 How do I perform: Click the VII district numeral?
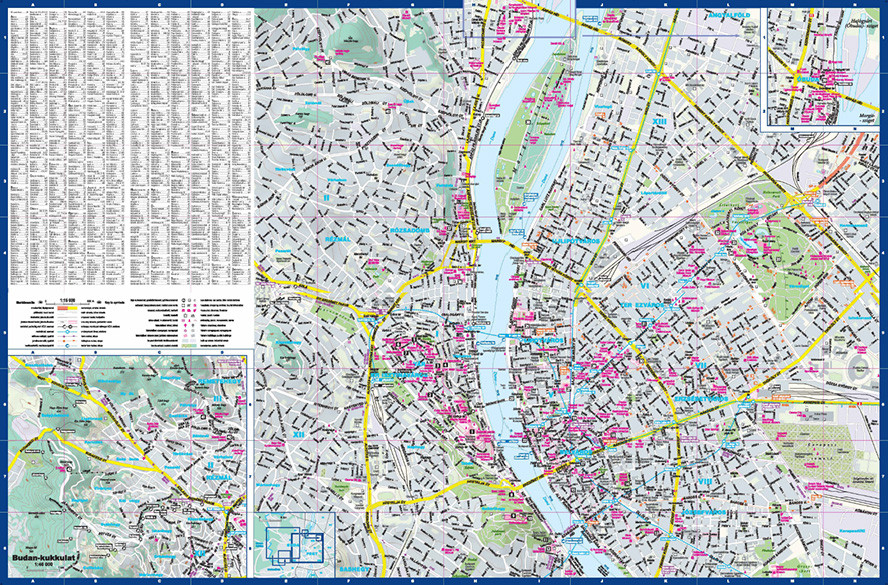pyautogui.click(x=701, y=366)
